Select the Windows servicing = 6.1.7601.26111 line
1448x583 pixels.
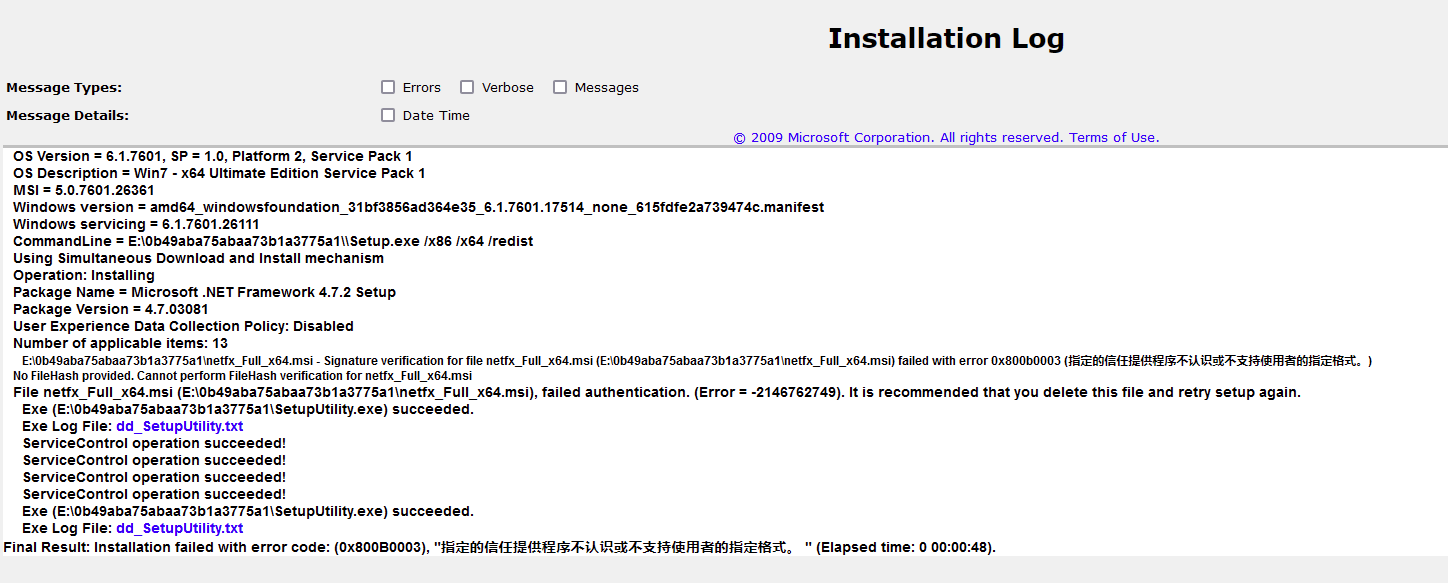(136, 224)
